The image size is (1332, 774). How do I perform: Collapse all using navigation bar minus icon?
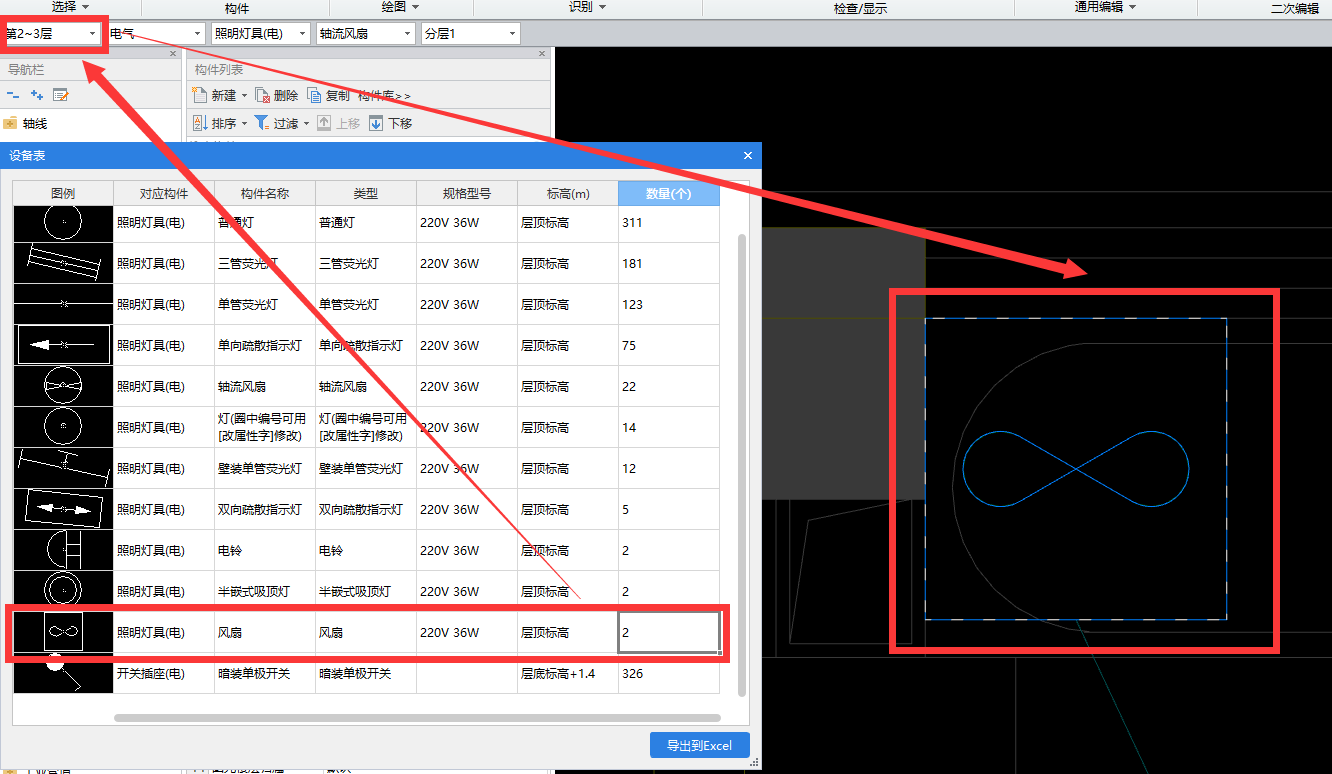13,95
